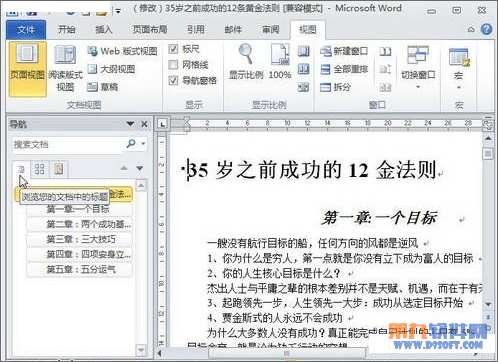Set zoom to 100%
This screenshot has height=362, width=498.
coord(280,62)
